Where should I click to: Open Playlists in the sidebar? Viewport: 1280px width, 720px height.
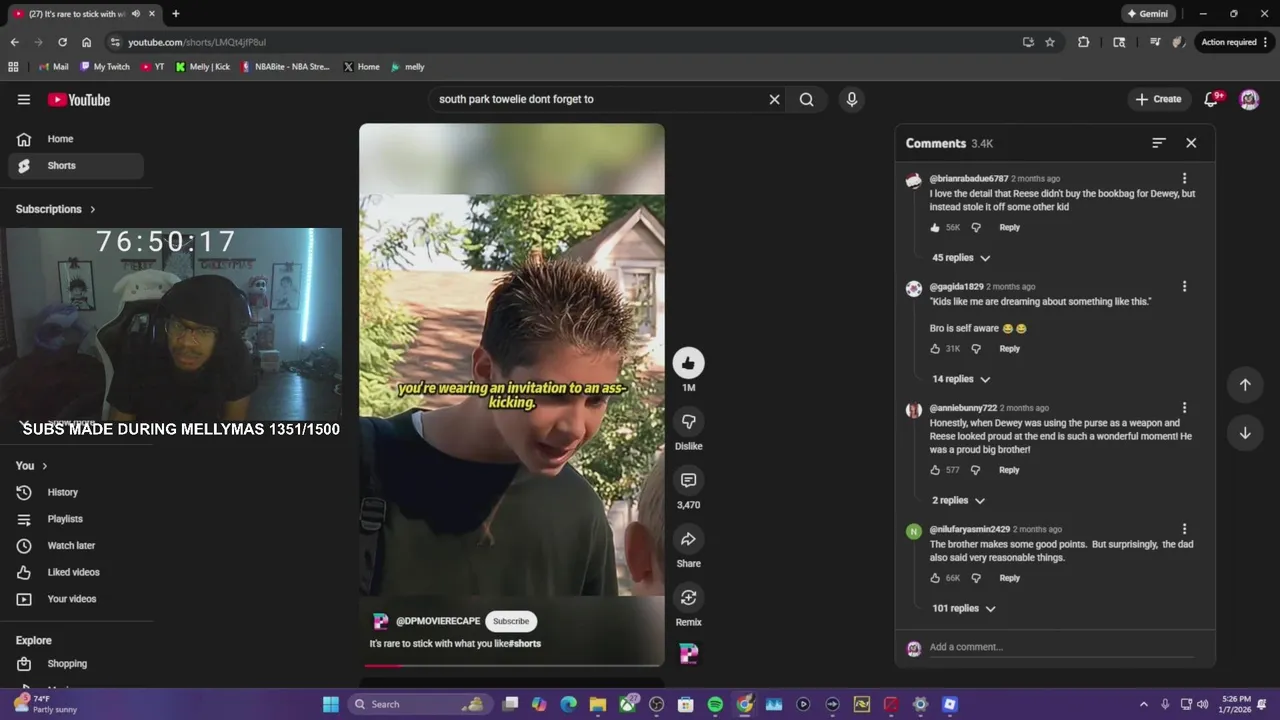[75, 519]
